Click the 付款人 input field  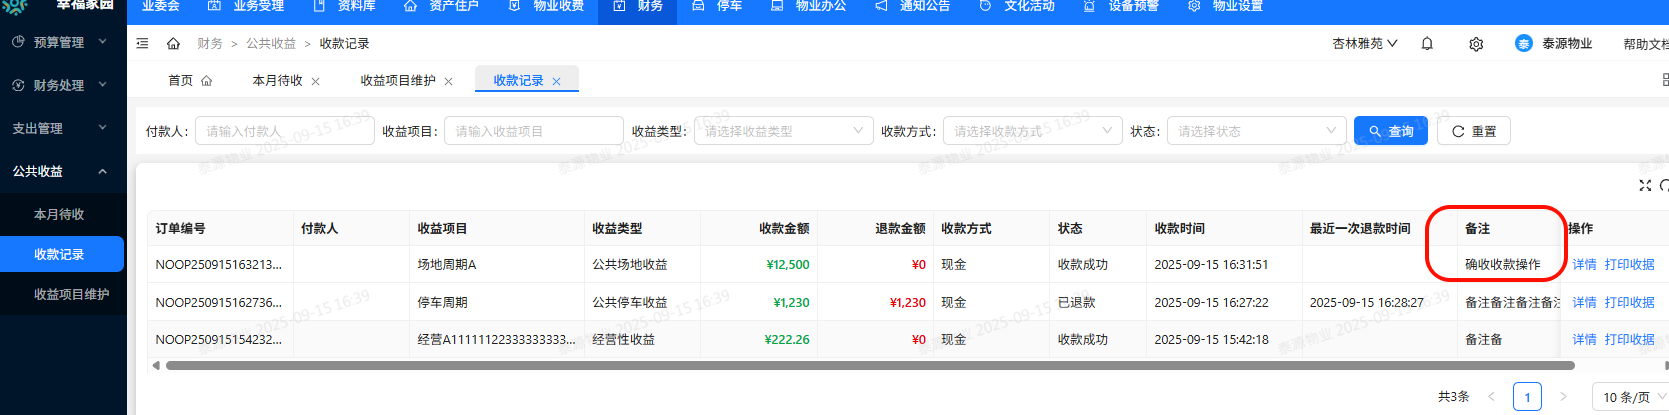click(285, 131)
